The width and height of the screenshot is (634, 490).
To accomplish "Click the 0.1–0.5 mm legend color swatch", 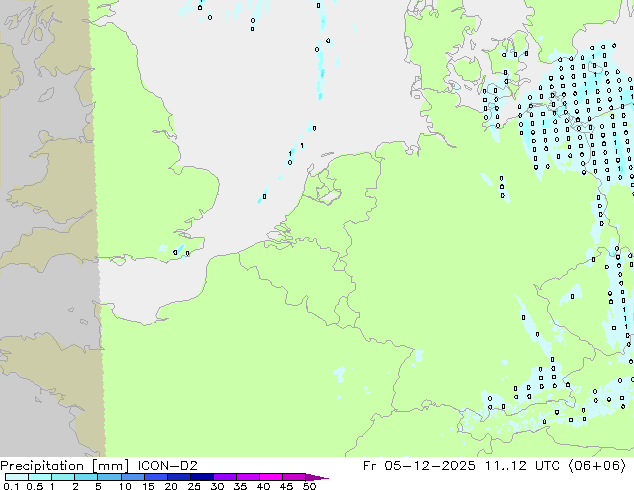I will pyautogui.click(x=17, y=477).
